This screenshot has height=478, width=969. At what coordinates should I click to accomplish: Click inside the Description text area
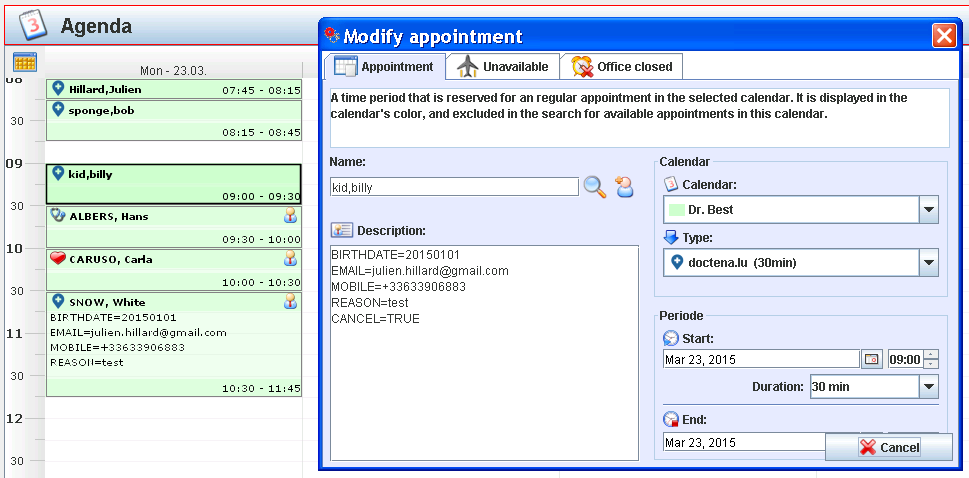click(484, 390)
